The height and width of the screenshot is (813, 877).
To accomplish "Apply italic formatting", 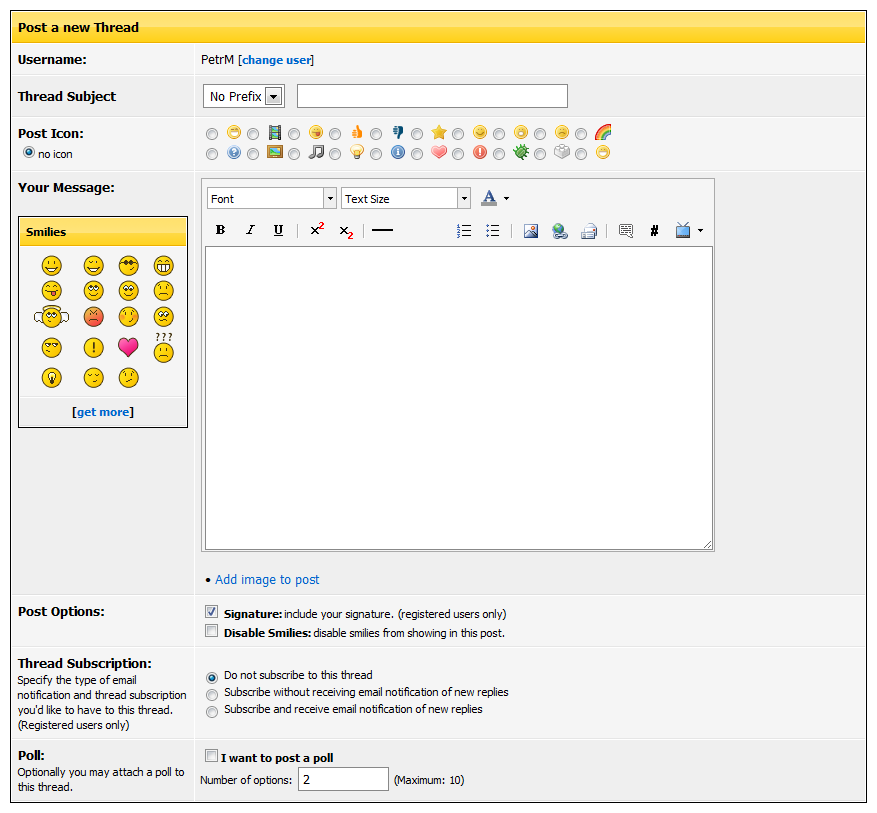I will (x=250, y=230).
